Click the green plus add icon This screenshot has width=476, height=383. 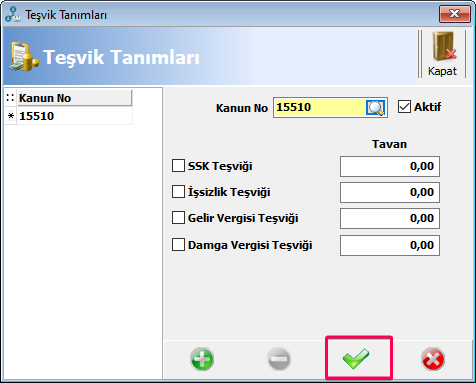[x=202, y=359]
